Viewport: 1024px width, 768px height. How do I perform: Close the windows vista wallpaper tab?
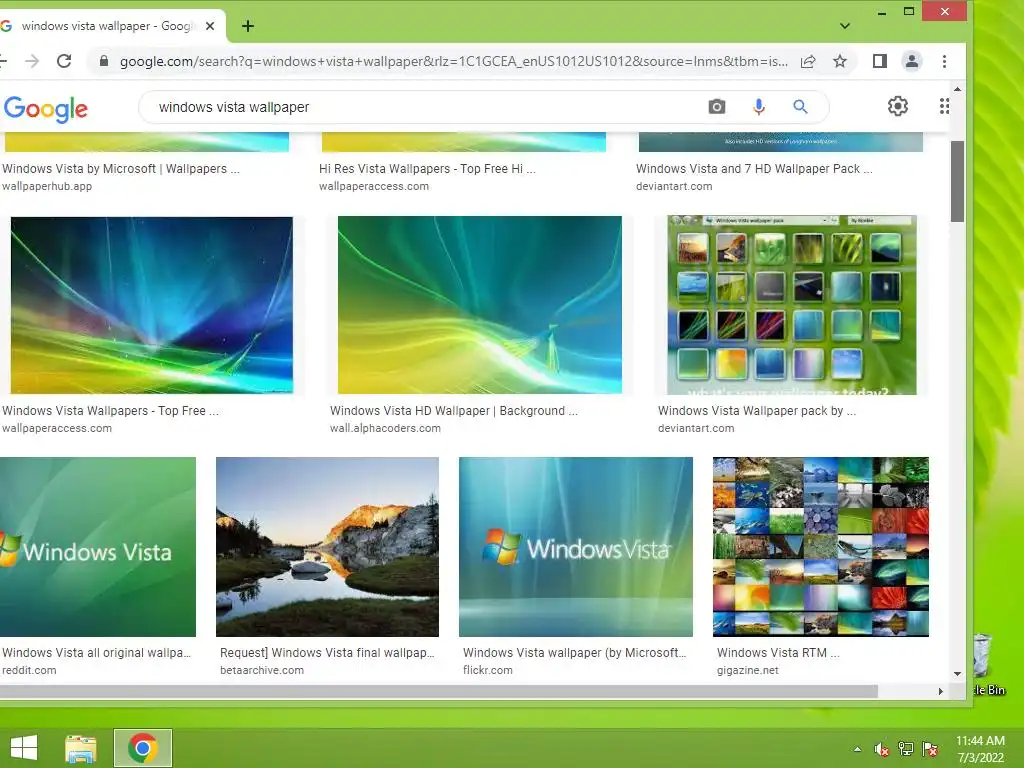[x=210, y=26]
